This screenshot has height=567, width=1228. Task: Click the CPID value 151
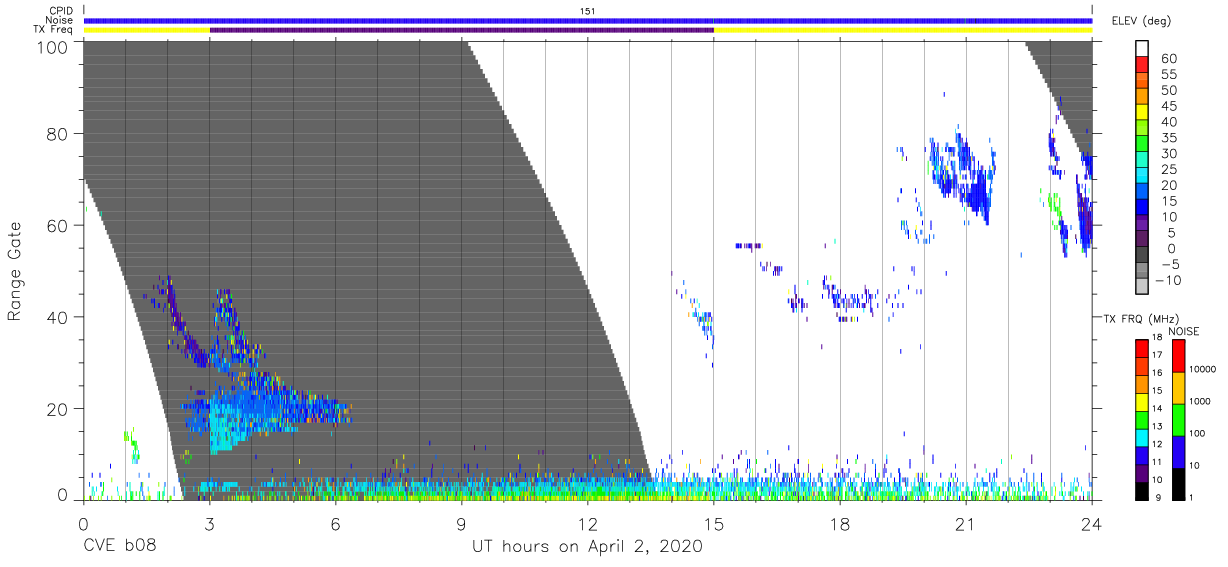pos(588,11)
